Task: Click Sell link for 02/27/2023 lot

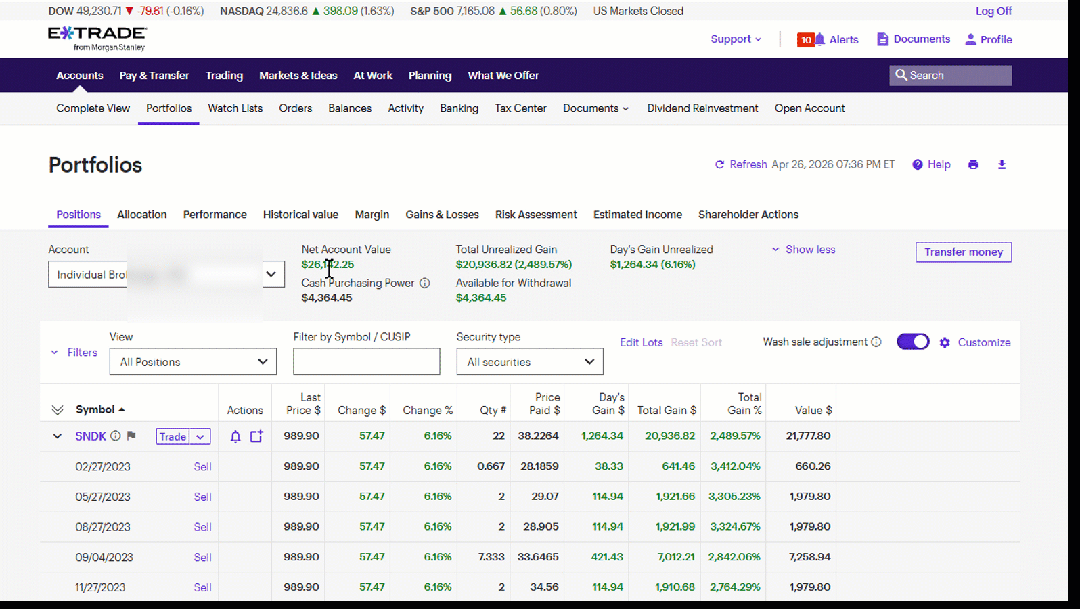Action: pos(202,466)
